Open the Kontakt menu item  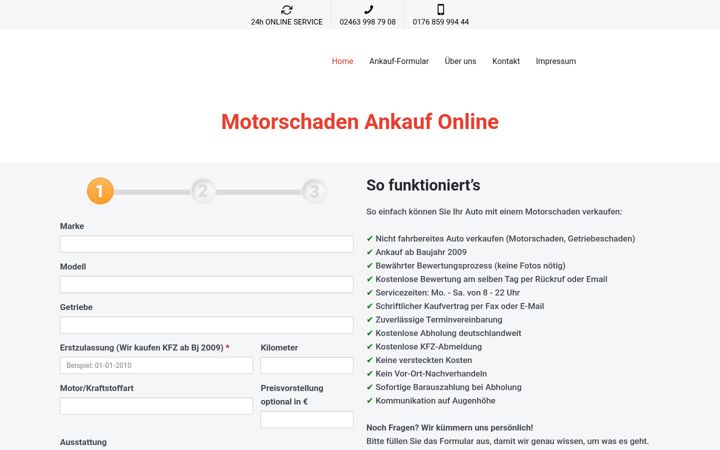[506, 61]
